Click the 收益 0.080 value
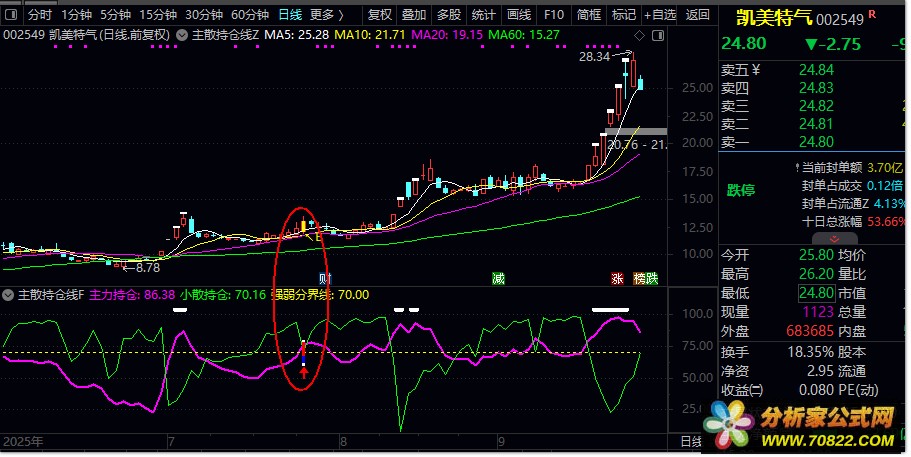The height and width of the screenshot is (457, 911). click(x=816, y=390)
